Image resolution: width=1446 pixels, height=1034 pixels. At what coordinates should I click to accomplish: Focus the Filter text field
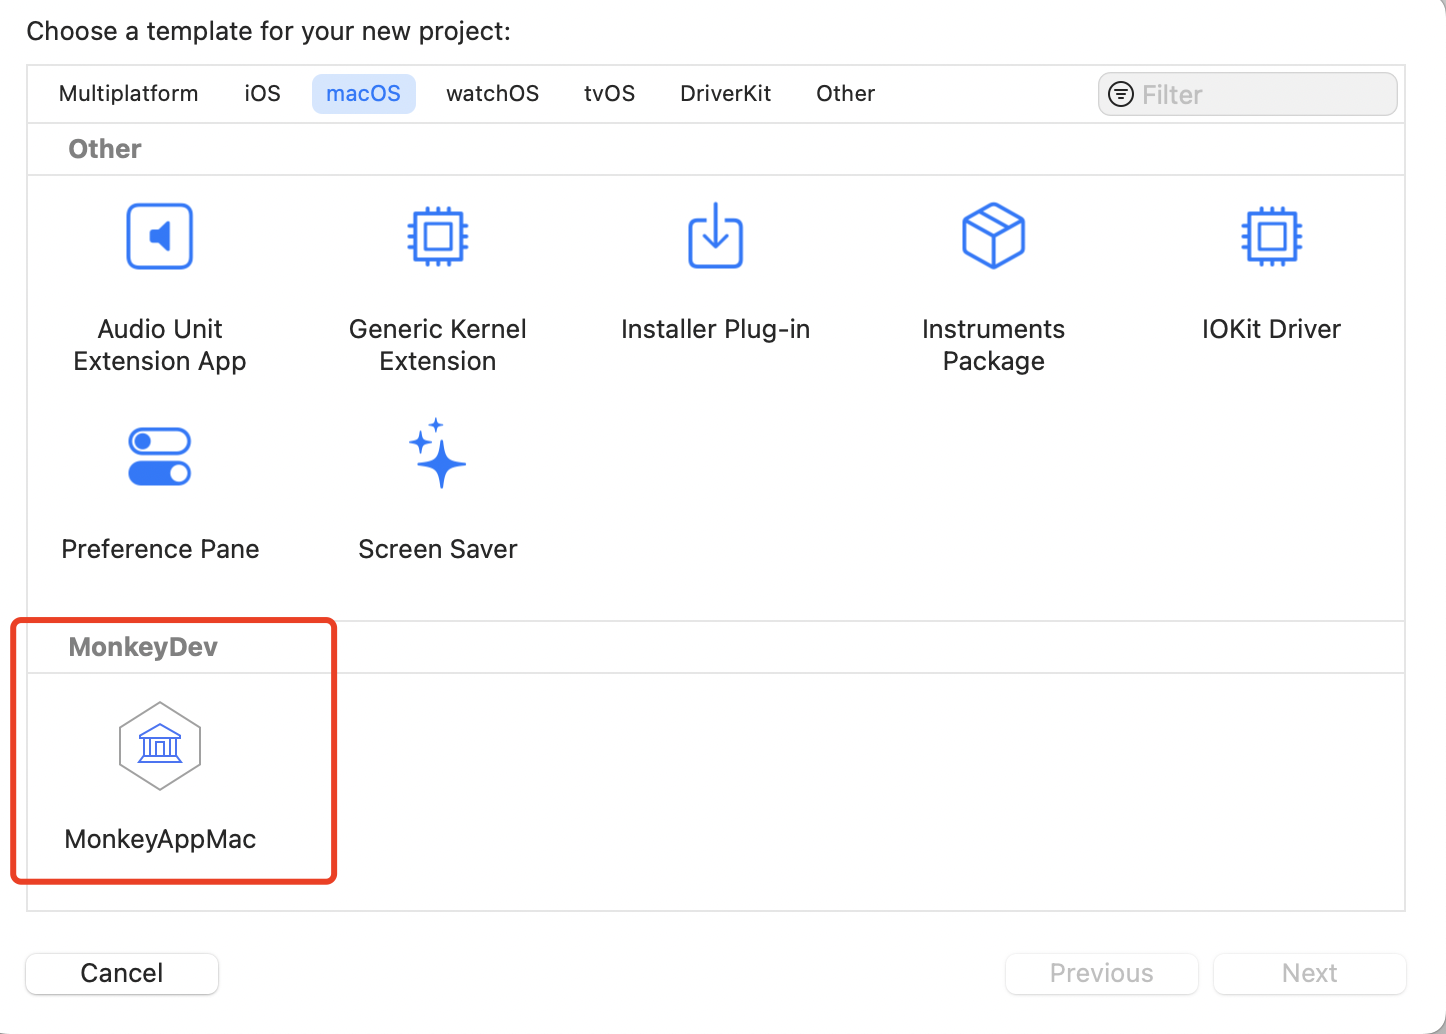tap(1247, 94)
